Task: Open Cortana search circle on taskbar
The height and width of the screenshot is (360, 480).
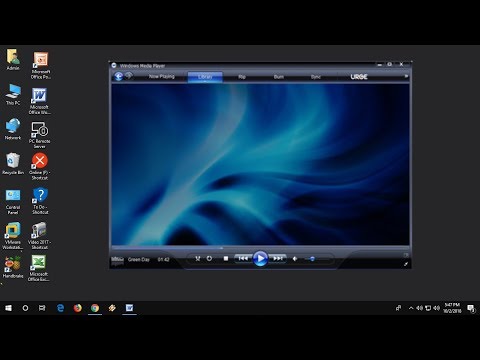Action: click(25, 308)
